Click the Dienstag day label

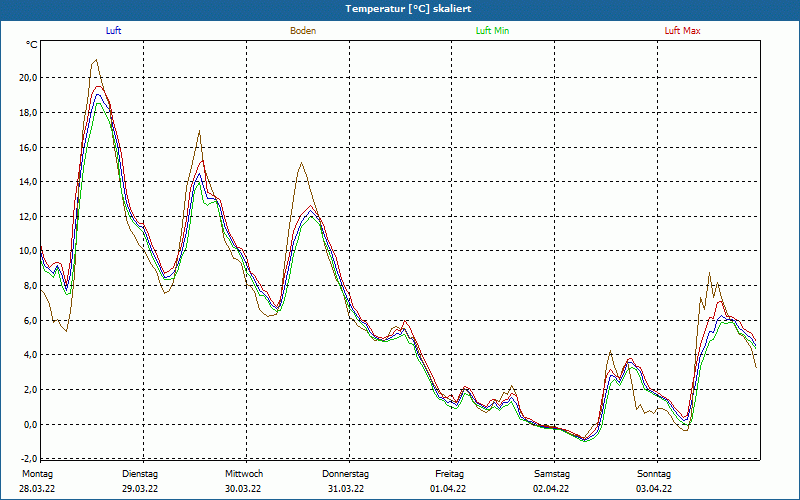click(140, 474)
